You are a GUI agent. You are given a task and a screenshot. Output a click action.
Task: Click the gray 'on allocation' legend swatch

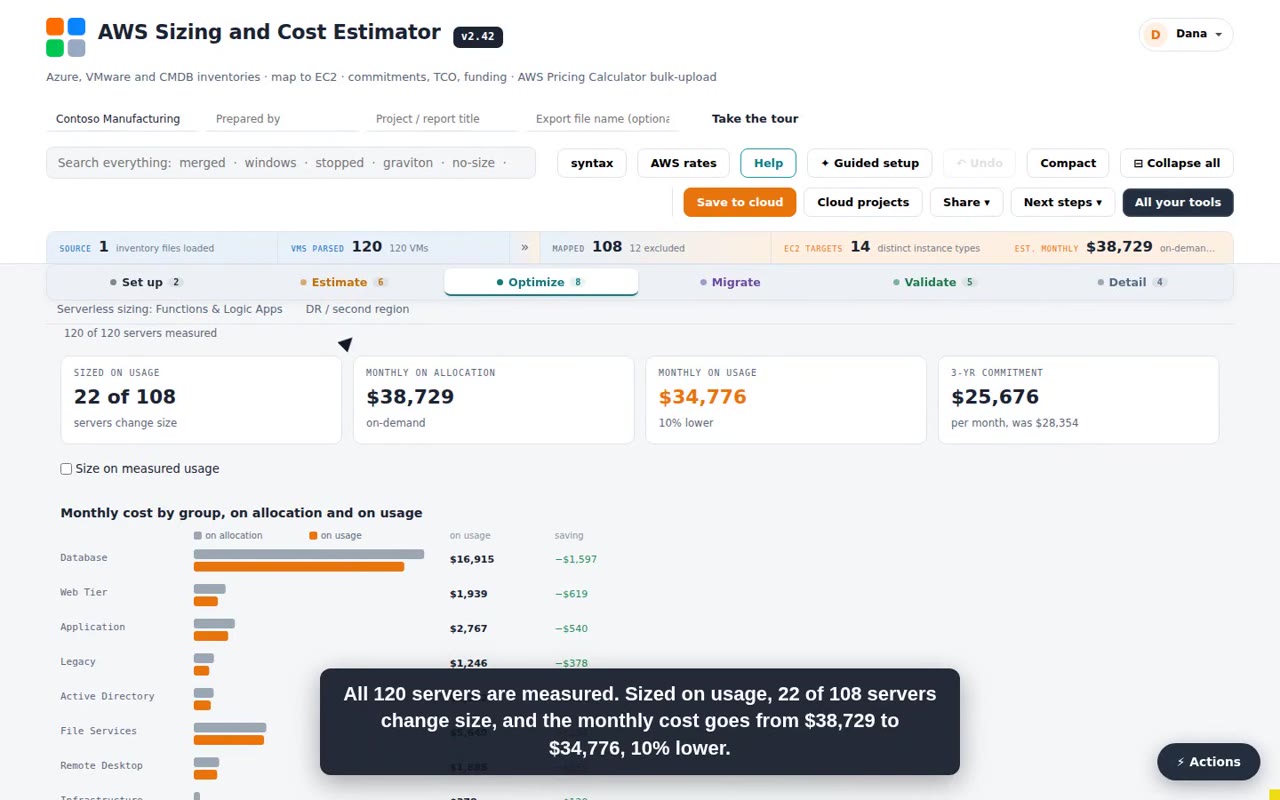pos(198,536)
